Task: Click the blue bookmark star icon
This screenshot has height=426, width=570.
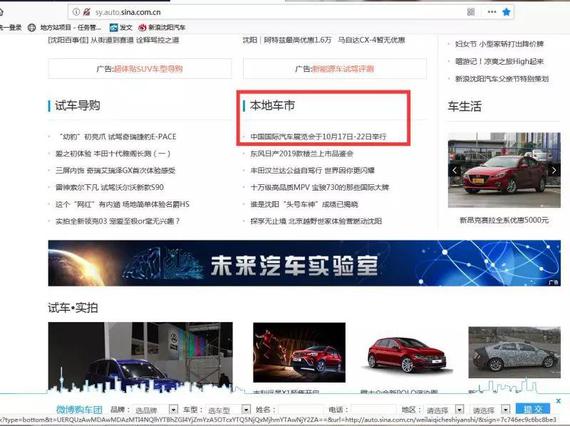Action: pos(506,12)
